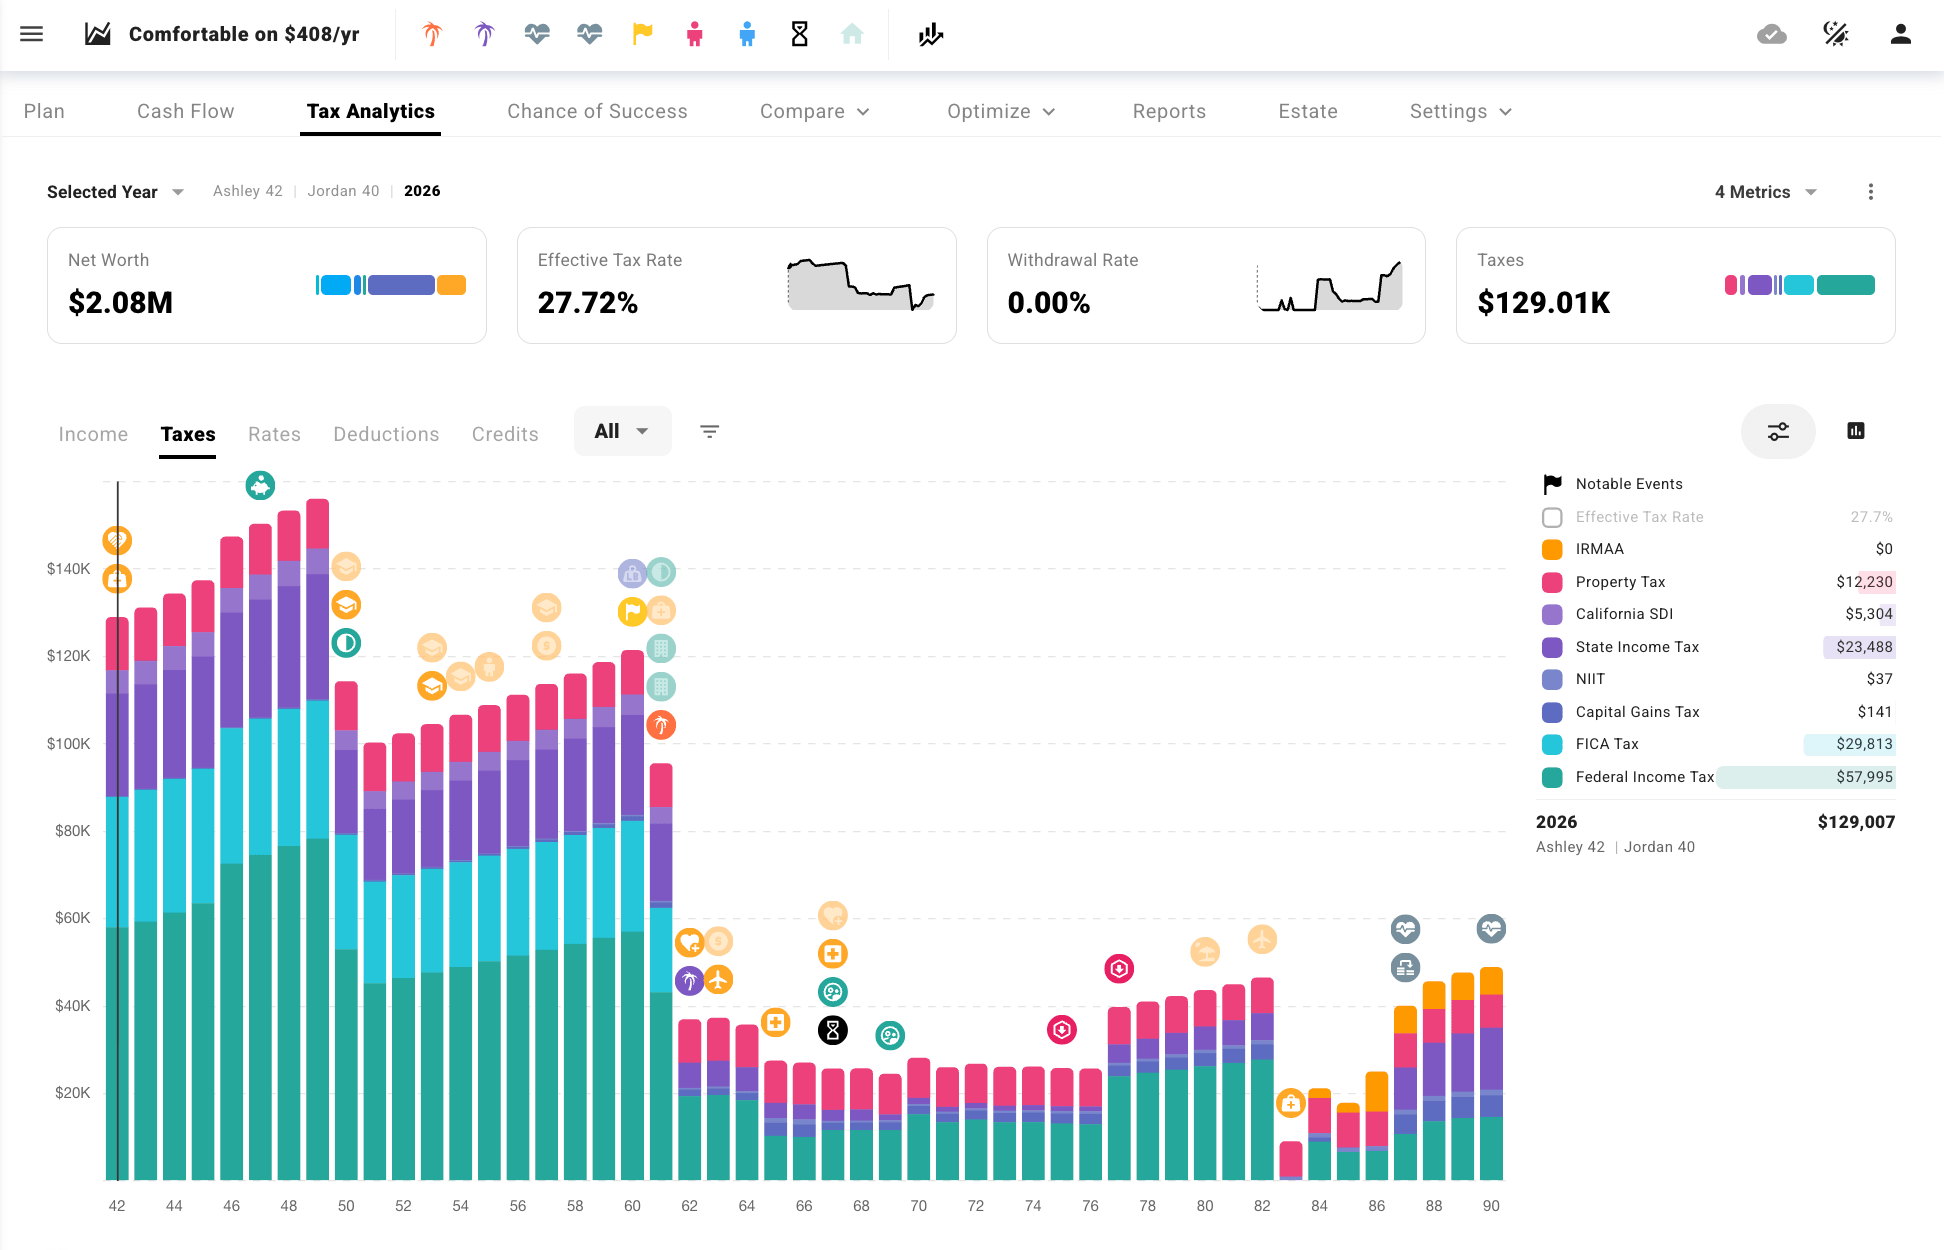The image size is (1944, 1250).
Task: Click the Notable Events flag icon
Action: pos(1552,484)
